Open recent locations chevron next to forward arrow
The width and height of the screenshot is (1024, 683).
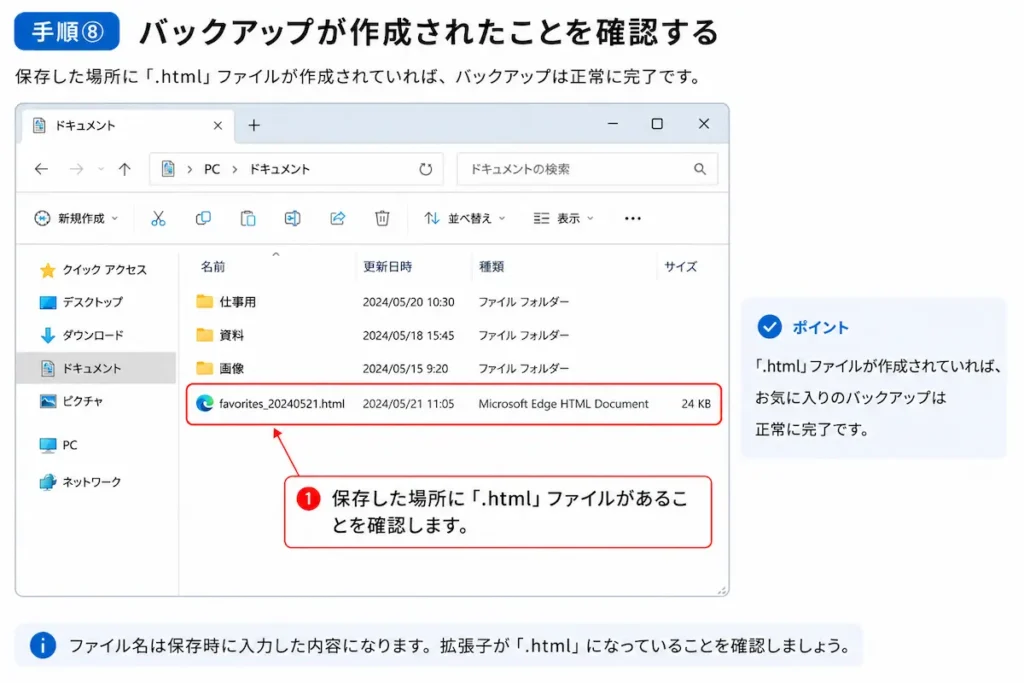coord(101,169)
